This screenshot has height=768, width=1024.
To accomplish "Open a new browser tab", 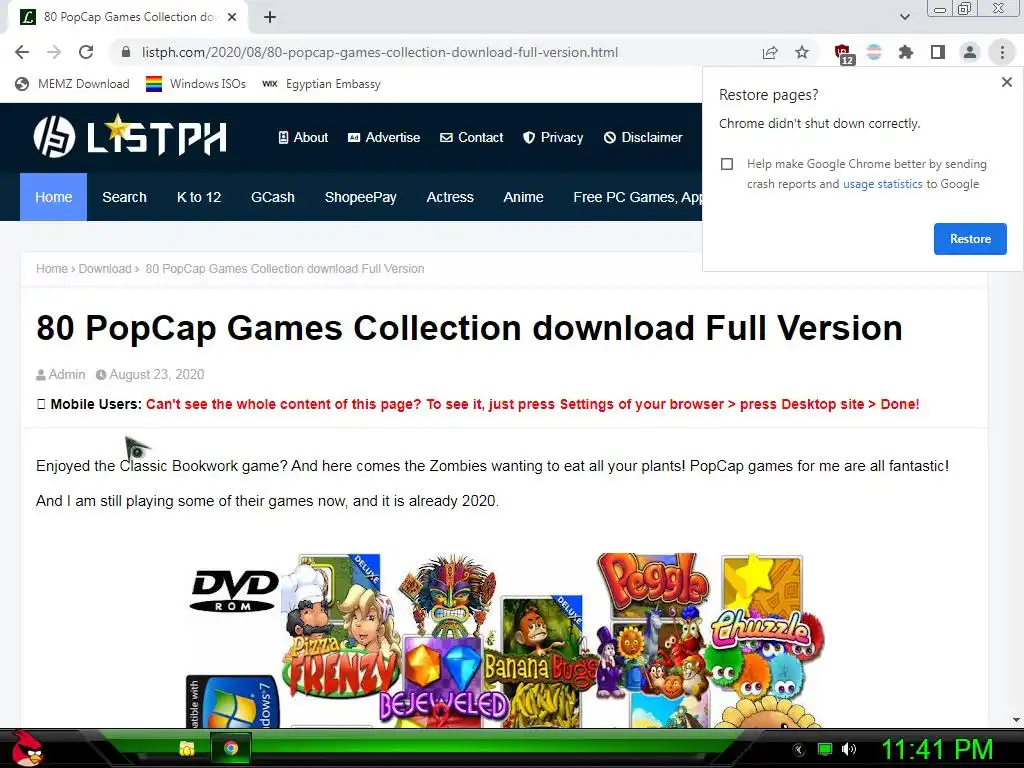I will pos(270,17).
